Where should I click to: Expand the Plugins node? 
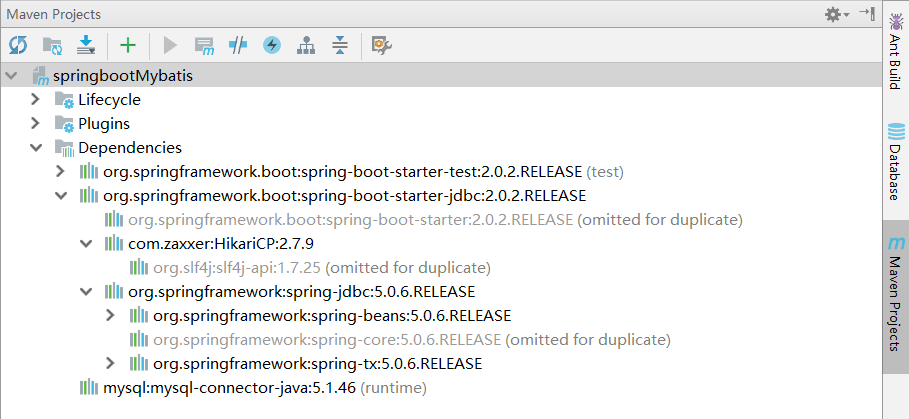pyautogui.click(x=36, y=123)
